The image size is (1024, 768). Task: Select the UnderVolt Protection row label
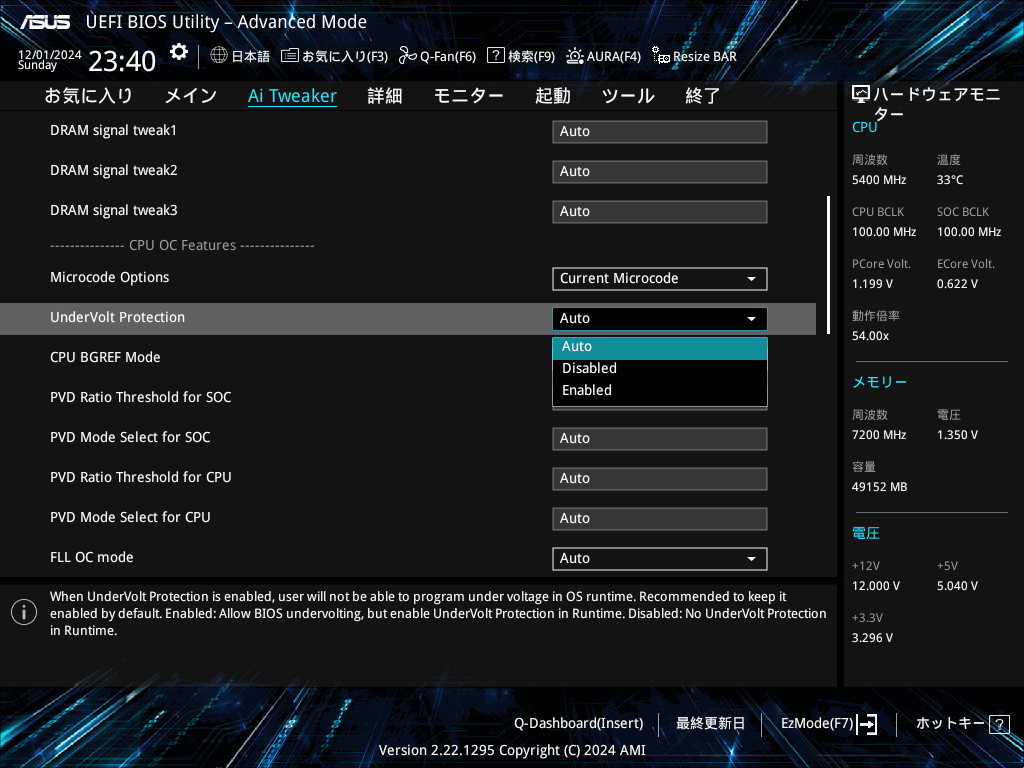tap(118, 317)
